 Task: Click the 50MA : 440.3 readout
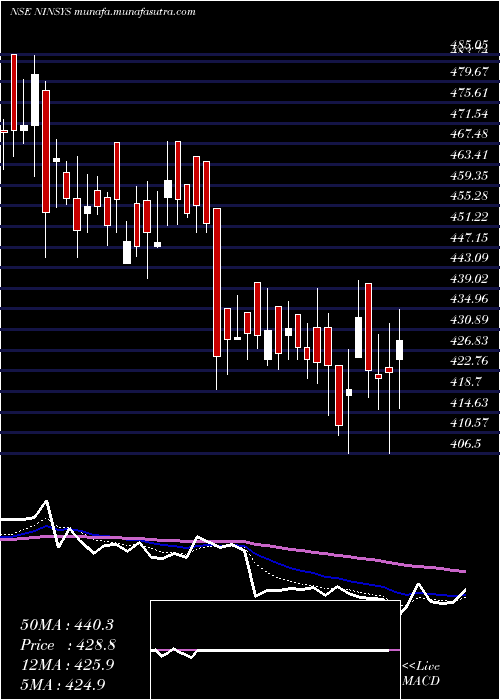click(x=67, y=625)
